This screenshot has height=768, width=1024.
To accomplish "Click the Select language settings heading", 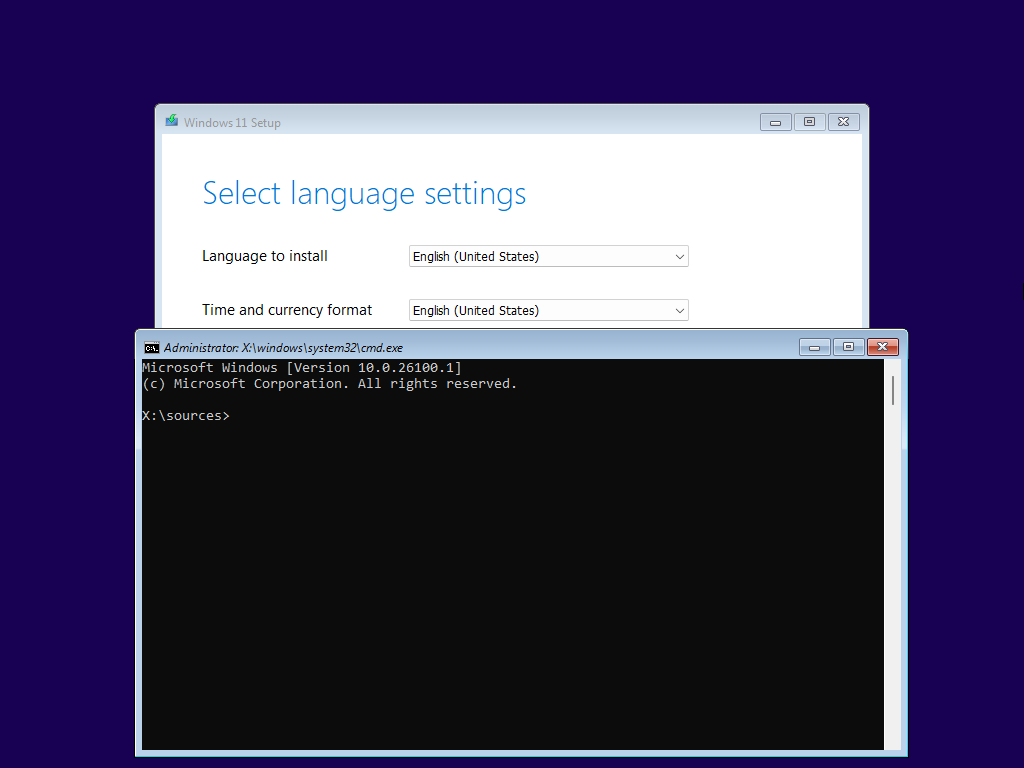I will 364,194.
